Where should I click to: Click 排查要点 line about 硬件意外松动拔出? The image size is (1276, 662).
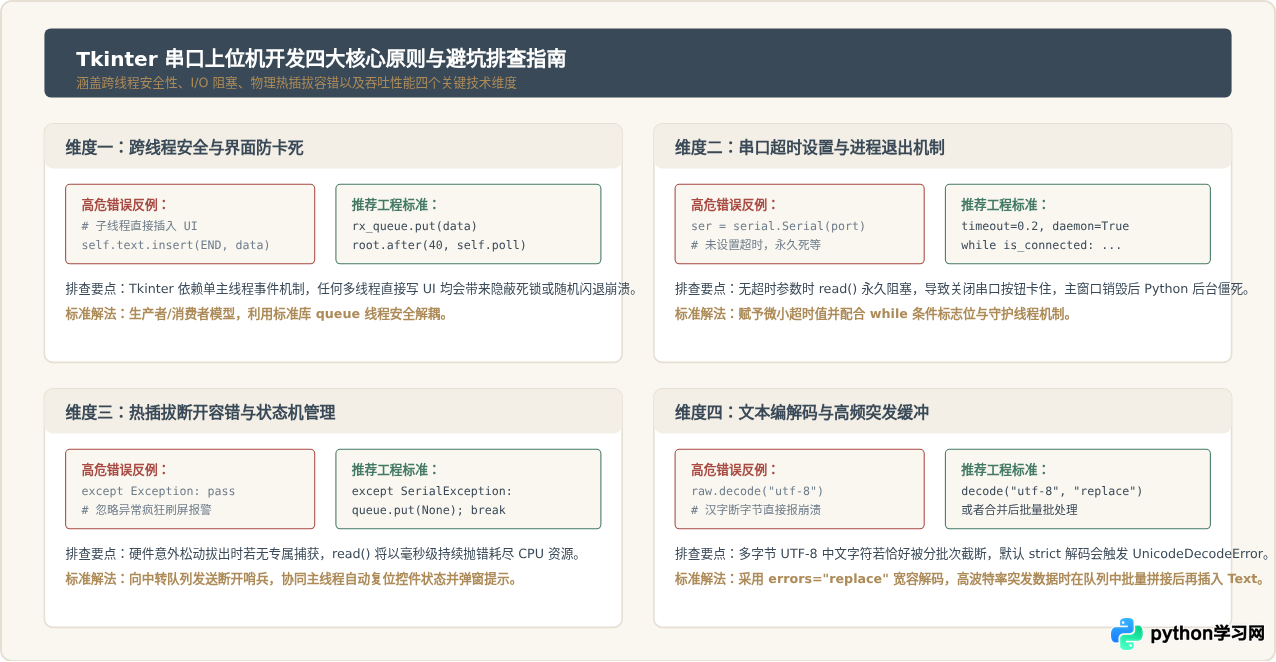click(323, 554)
